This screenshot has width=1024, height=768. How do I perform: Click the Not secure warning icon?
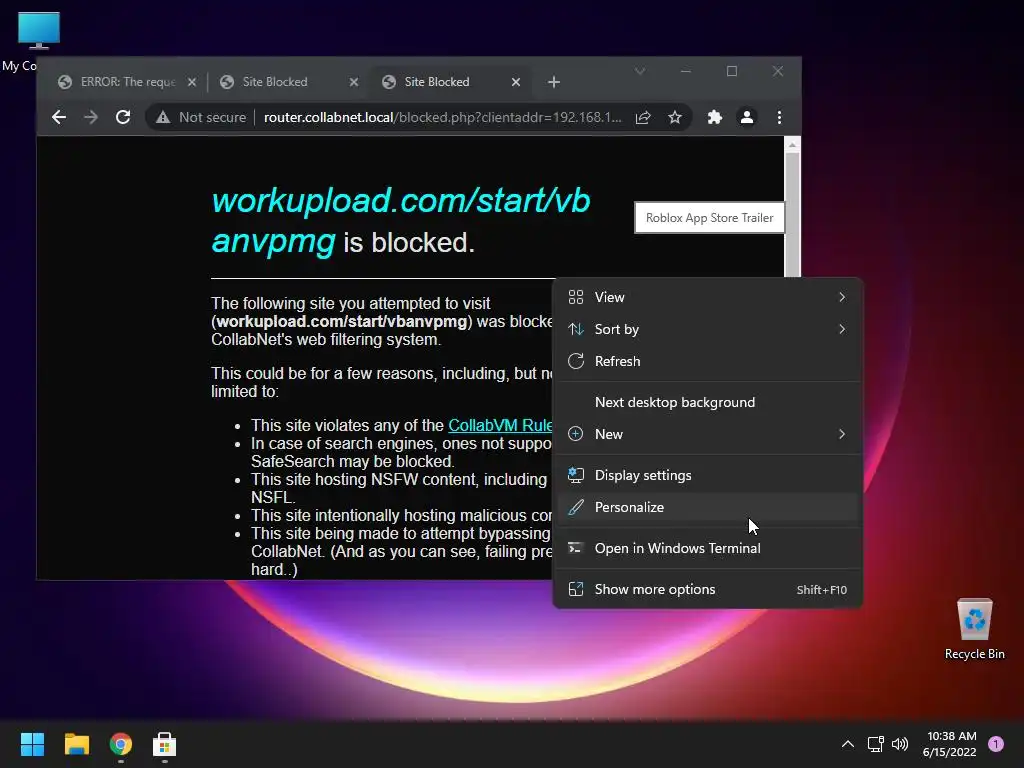point(163,118)
